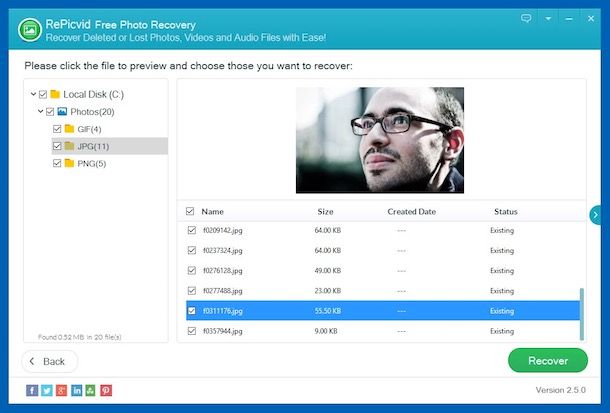The width and height of the screenshot is (610, 413).
Task: Uncheck file f0276128.jpg checkbox
Action: [x=192, y=270]
